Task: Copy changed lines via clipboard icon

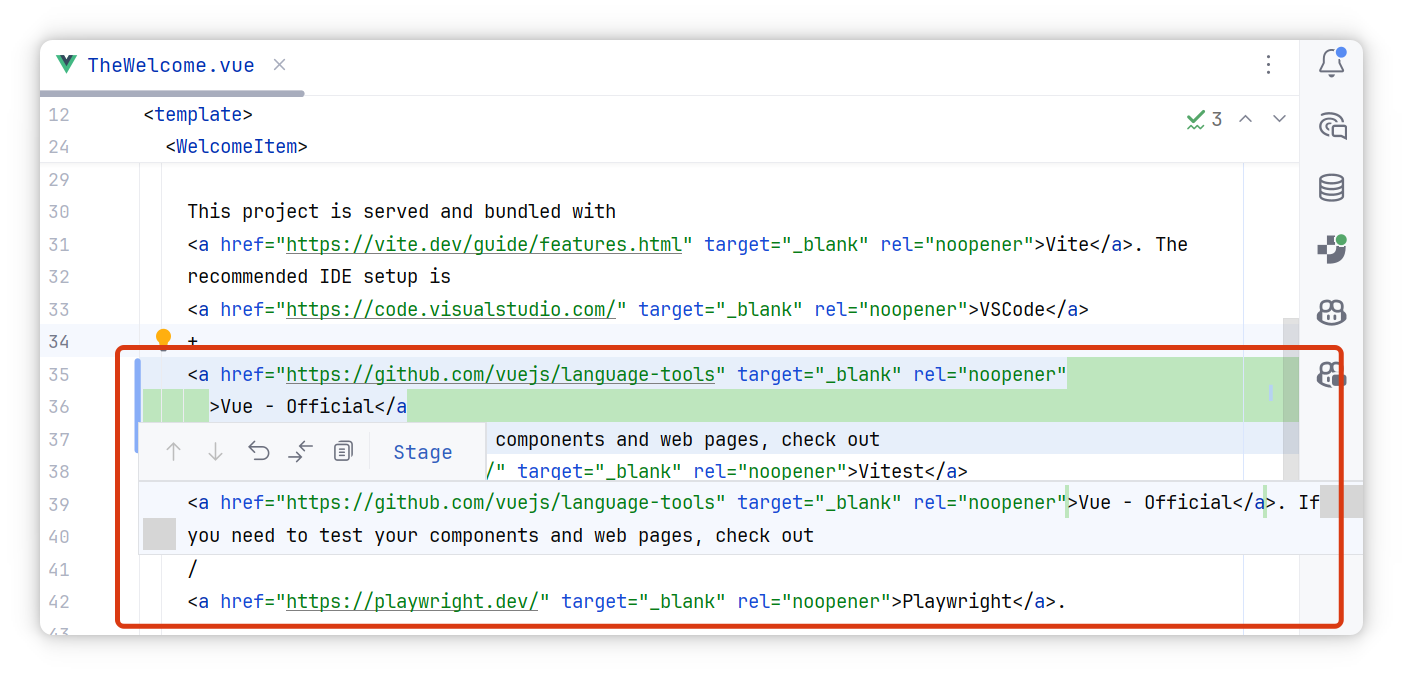Action: coord(343,451)
